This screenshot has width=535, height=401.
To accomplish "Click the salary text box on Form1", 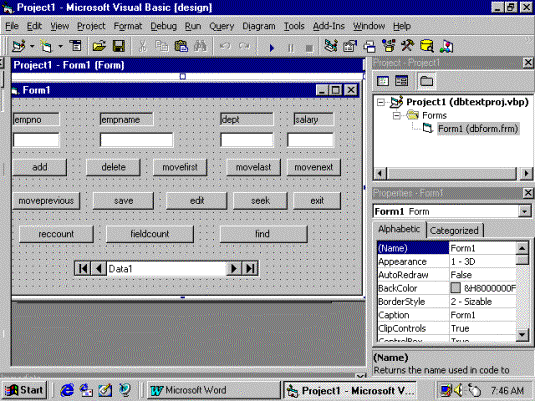I will 310,140.
